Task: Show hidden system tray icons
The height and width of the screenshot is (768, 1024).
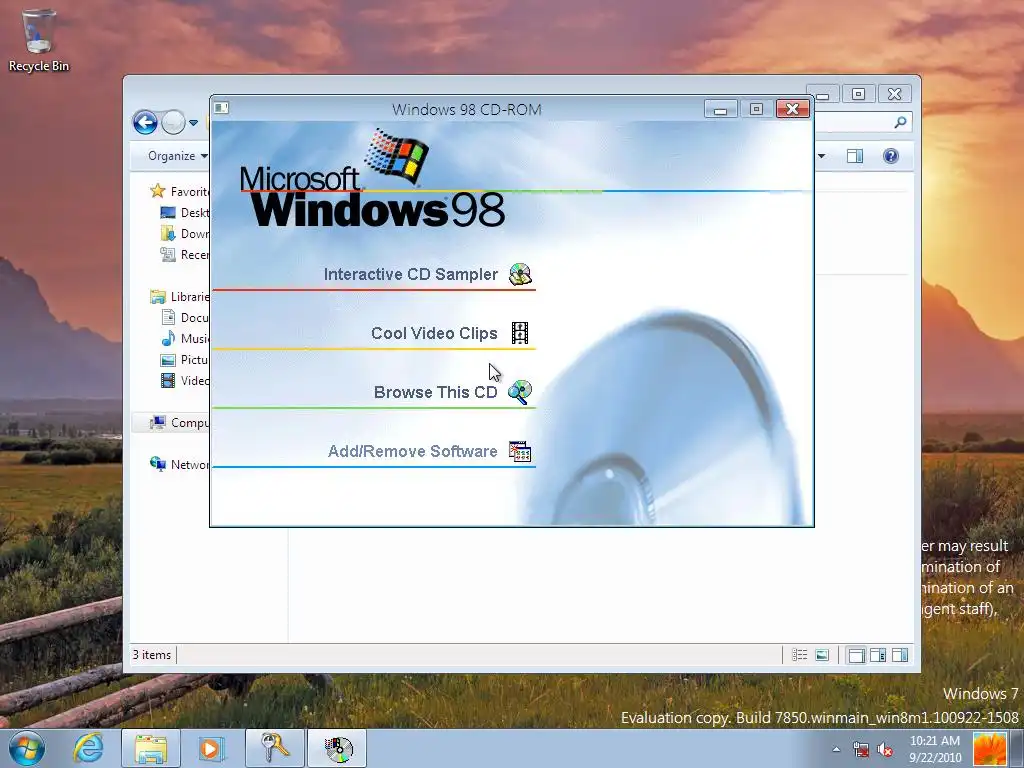Action: [x=837, y=749]
